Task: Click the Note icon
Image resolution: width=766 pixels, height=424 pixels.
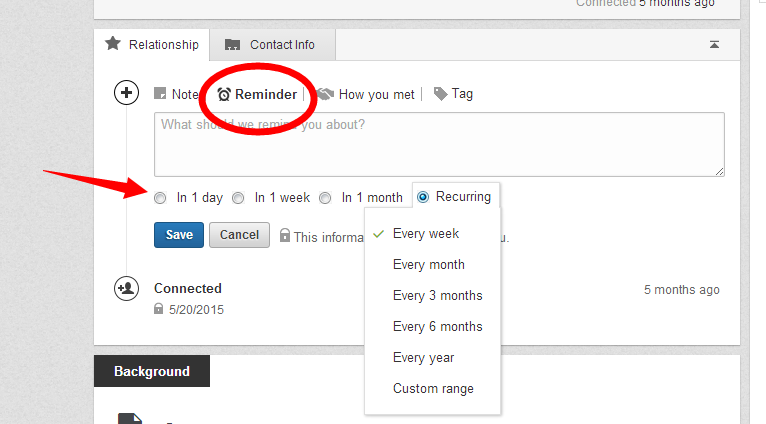Action: point(160,94)
